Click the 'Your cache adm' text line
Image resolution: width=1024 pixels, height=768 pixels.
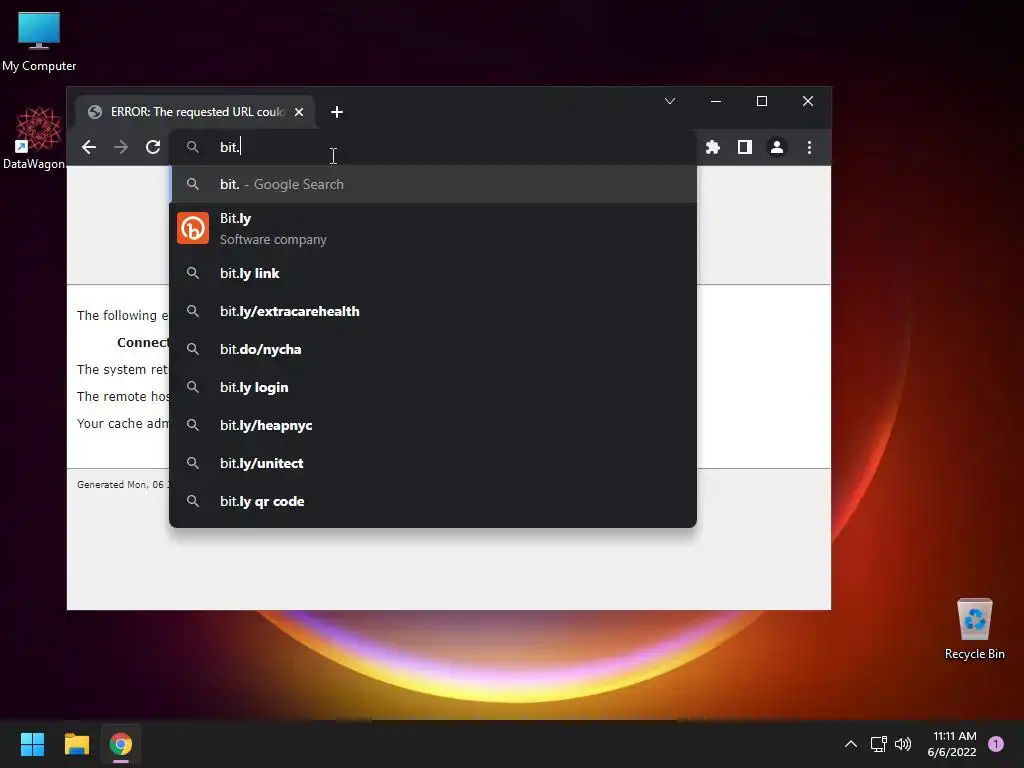(123, 423)
